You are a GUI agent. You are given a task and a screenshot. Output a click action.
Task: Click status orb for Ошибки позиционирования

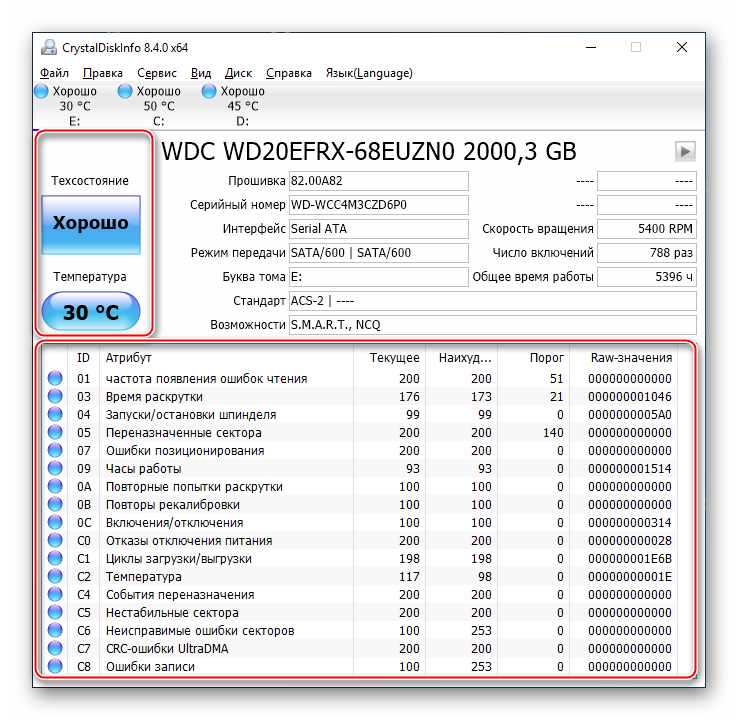point(55,450)
